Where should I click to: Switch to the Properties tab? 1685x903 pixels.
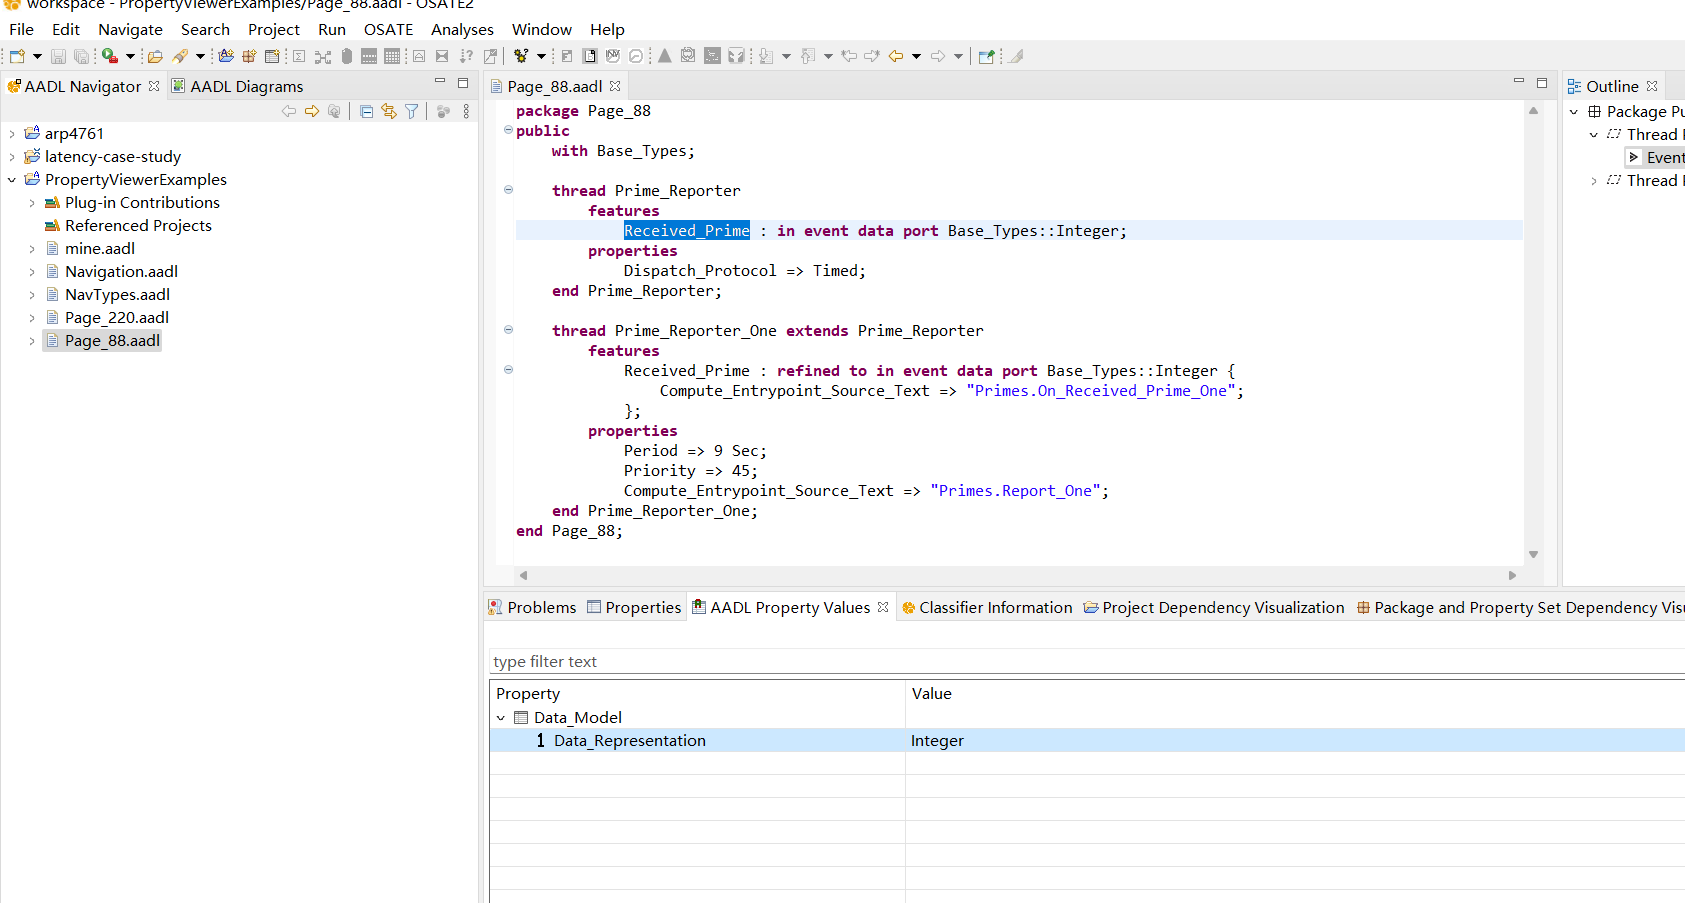point(634,607)
